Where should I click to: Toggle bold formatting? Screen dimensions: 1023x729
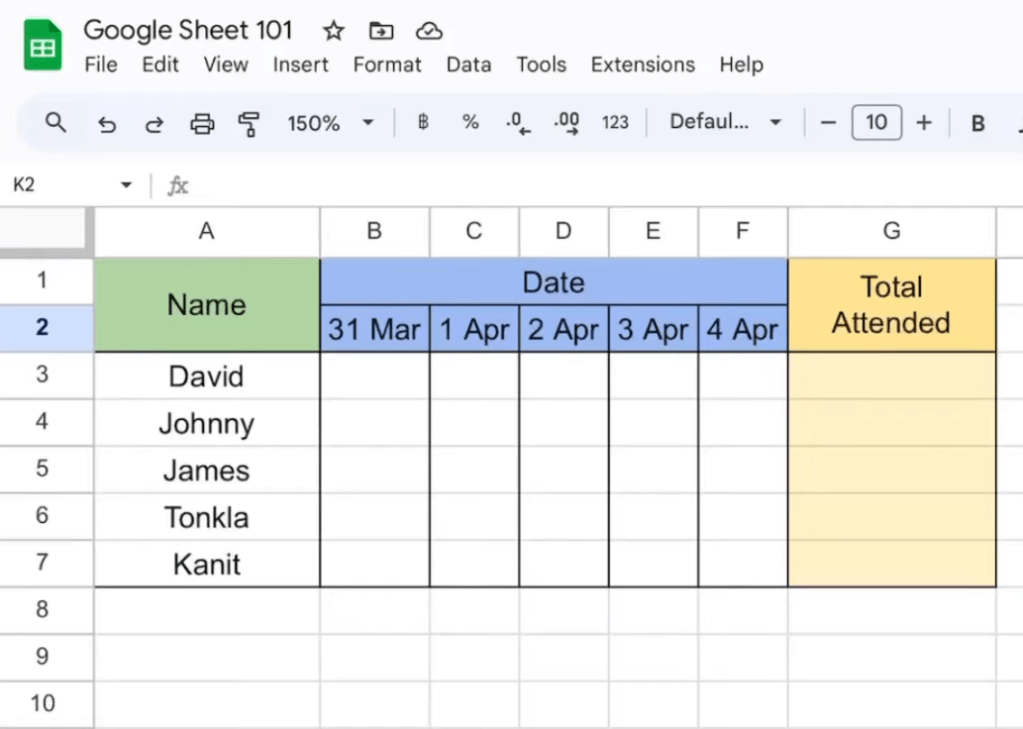coord(977,124)
